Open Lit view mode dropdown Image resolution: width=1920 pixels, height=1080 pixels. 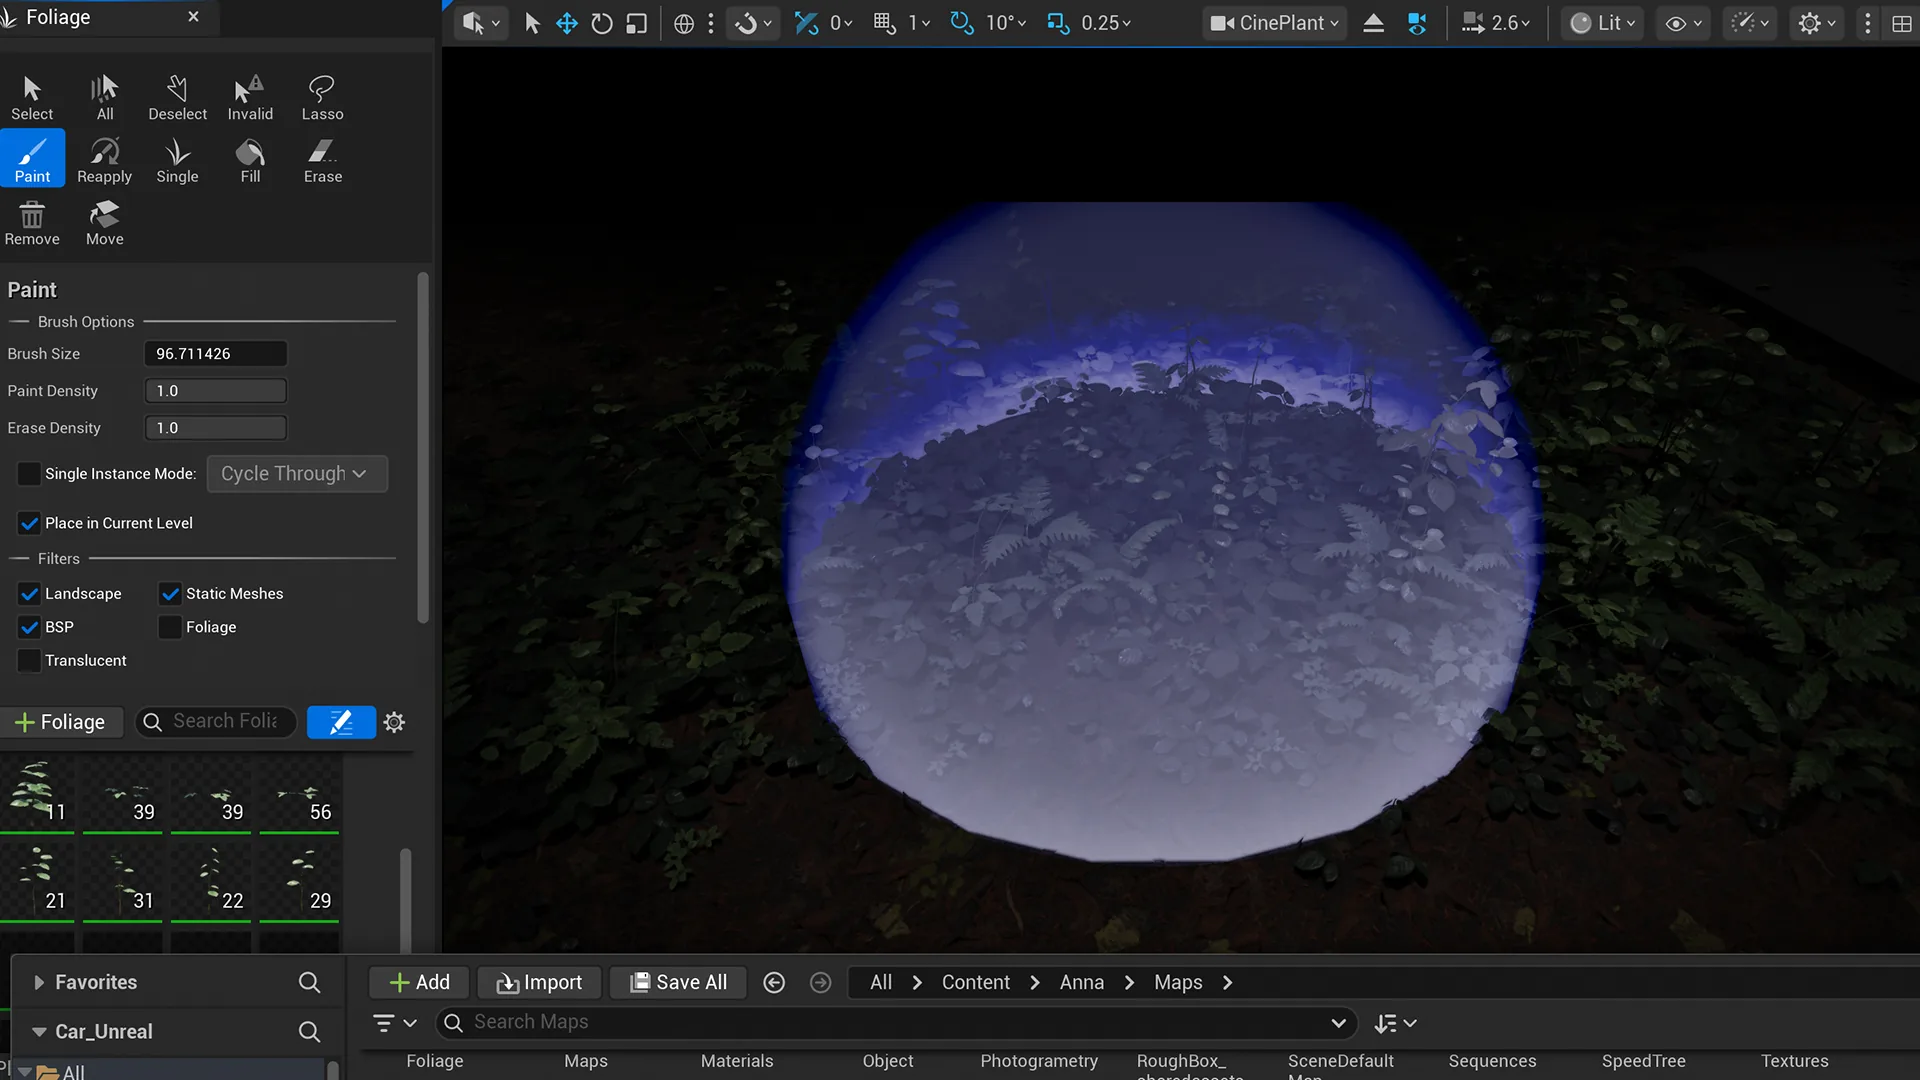[x=1603, y=23]
